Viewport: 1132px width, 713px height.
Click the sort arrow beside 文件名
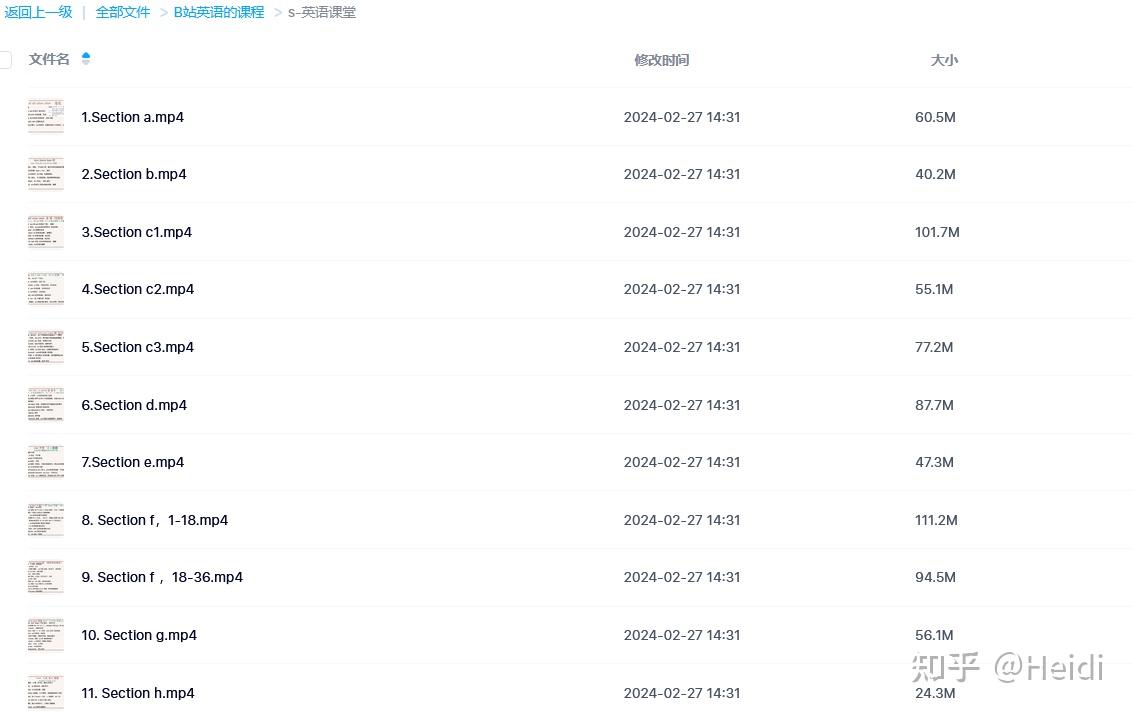[86, 59]
